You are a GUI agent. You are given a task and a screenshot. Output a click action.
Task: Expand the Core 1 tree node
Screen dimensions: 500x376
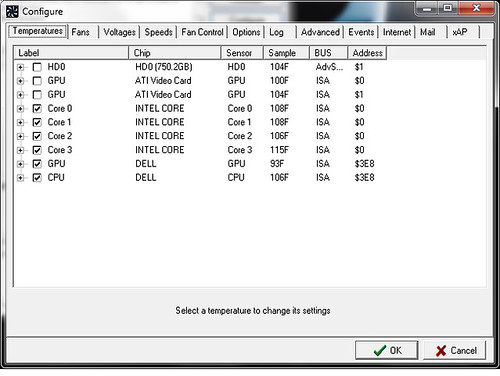click(20, 122)
